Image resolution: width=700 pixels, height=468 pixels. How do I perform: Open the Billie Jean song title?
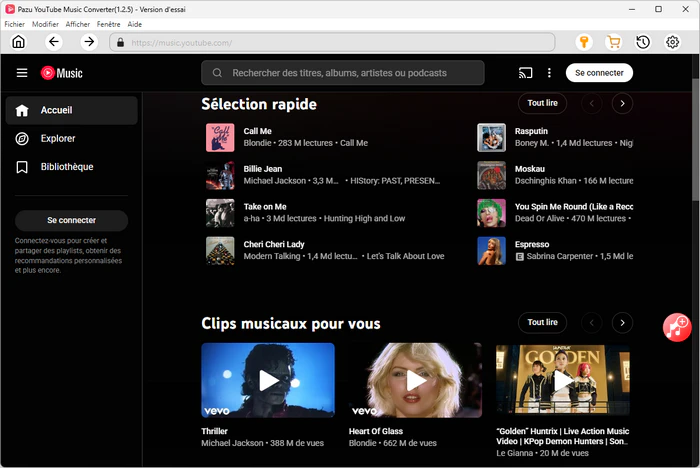click(x=263, y=169)
